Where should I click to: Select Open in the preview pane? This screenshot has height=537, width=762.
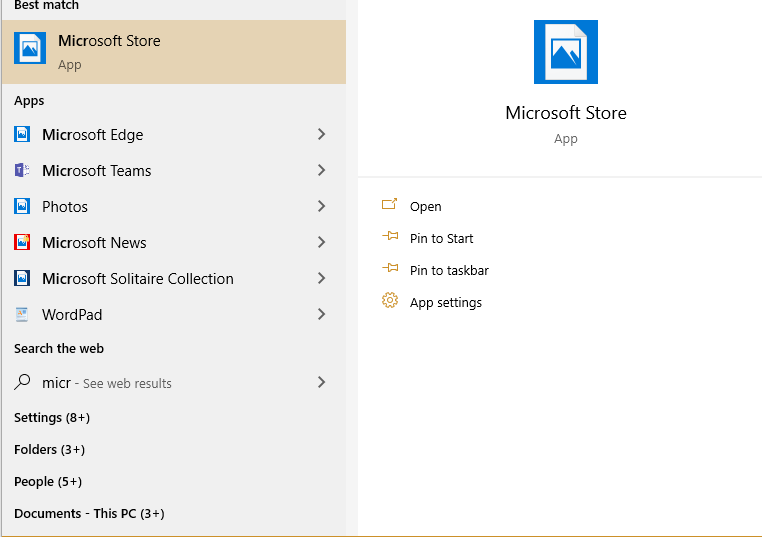coord(425,207)
